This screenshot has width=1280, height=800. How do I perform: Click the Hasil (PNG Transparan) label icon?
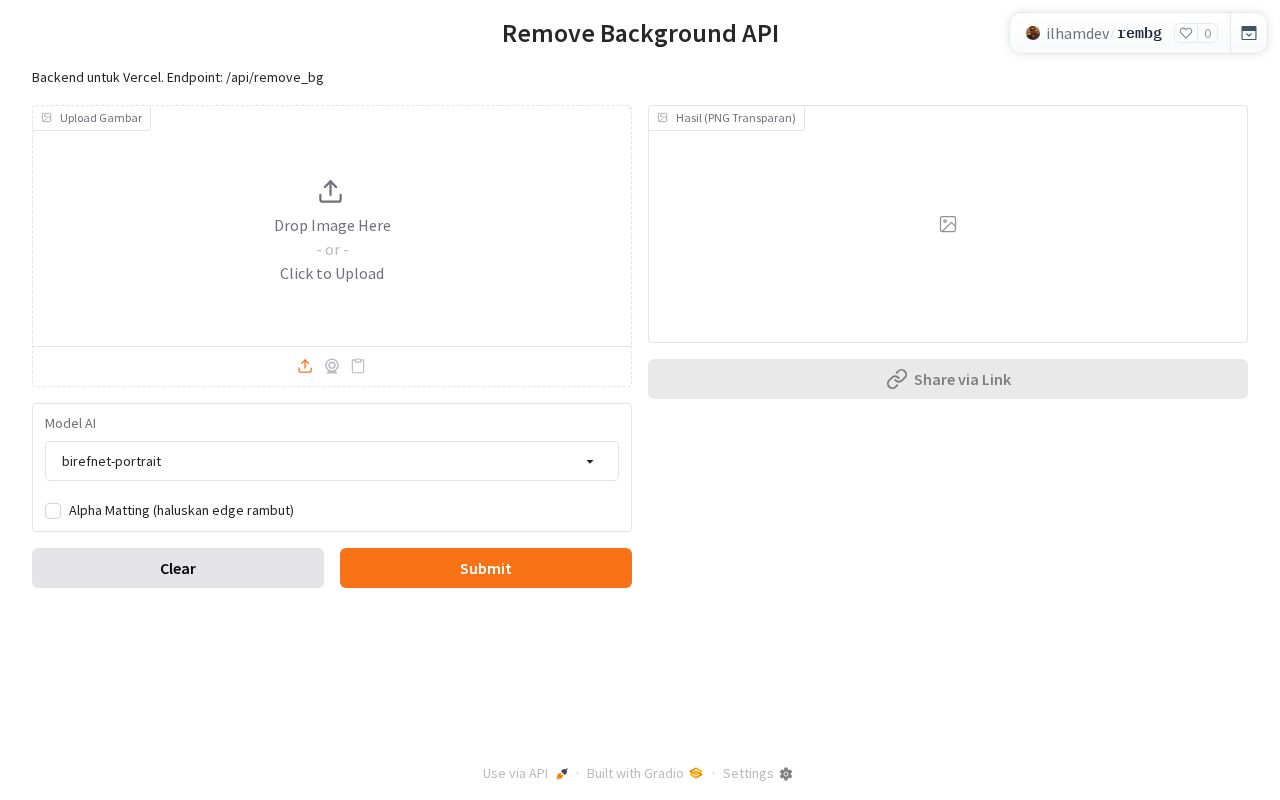[662, 118]
